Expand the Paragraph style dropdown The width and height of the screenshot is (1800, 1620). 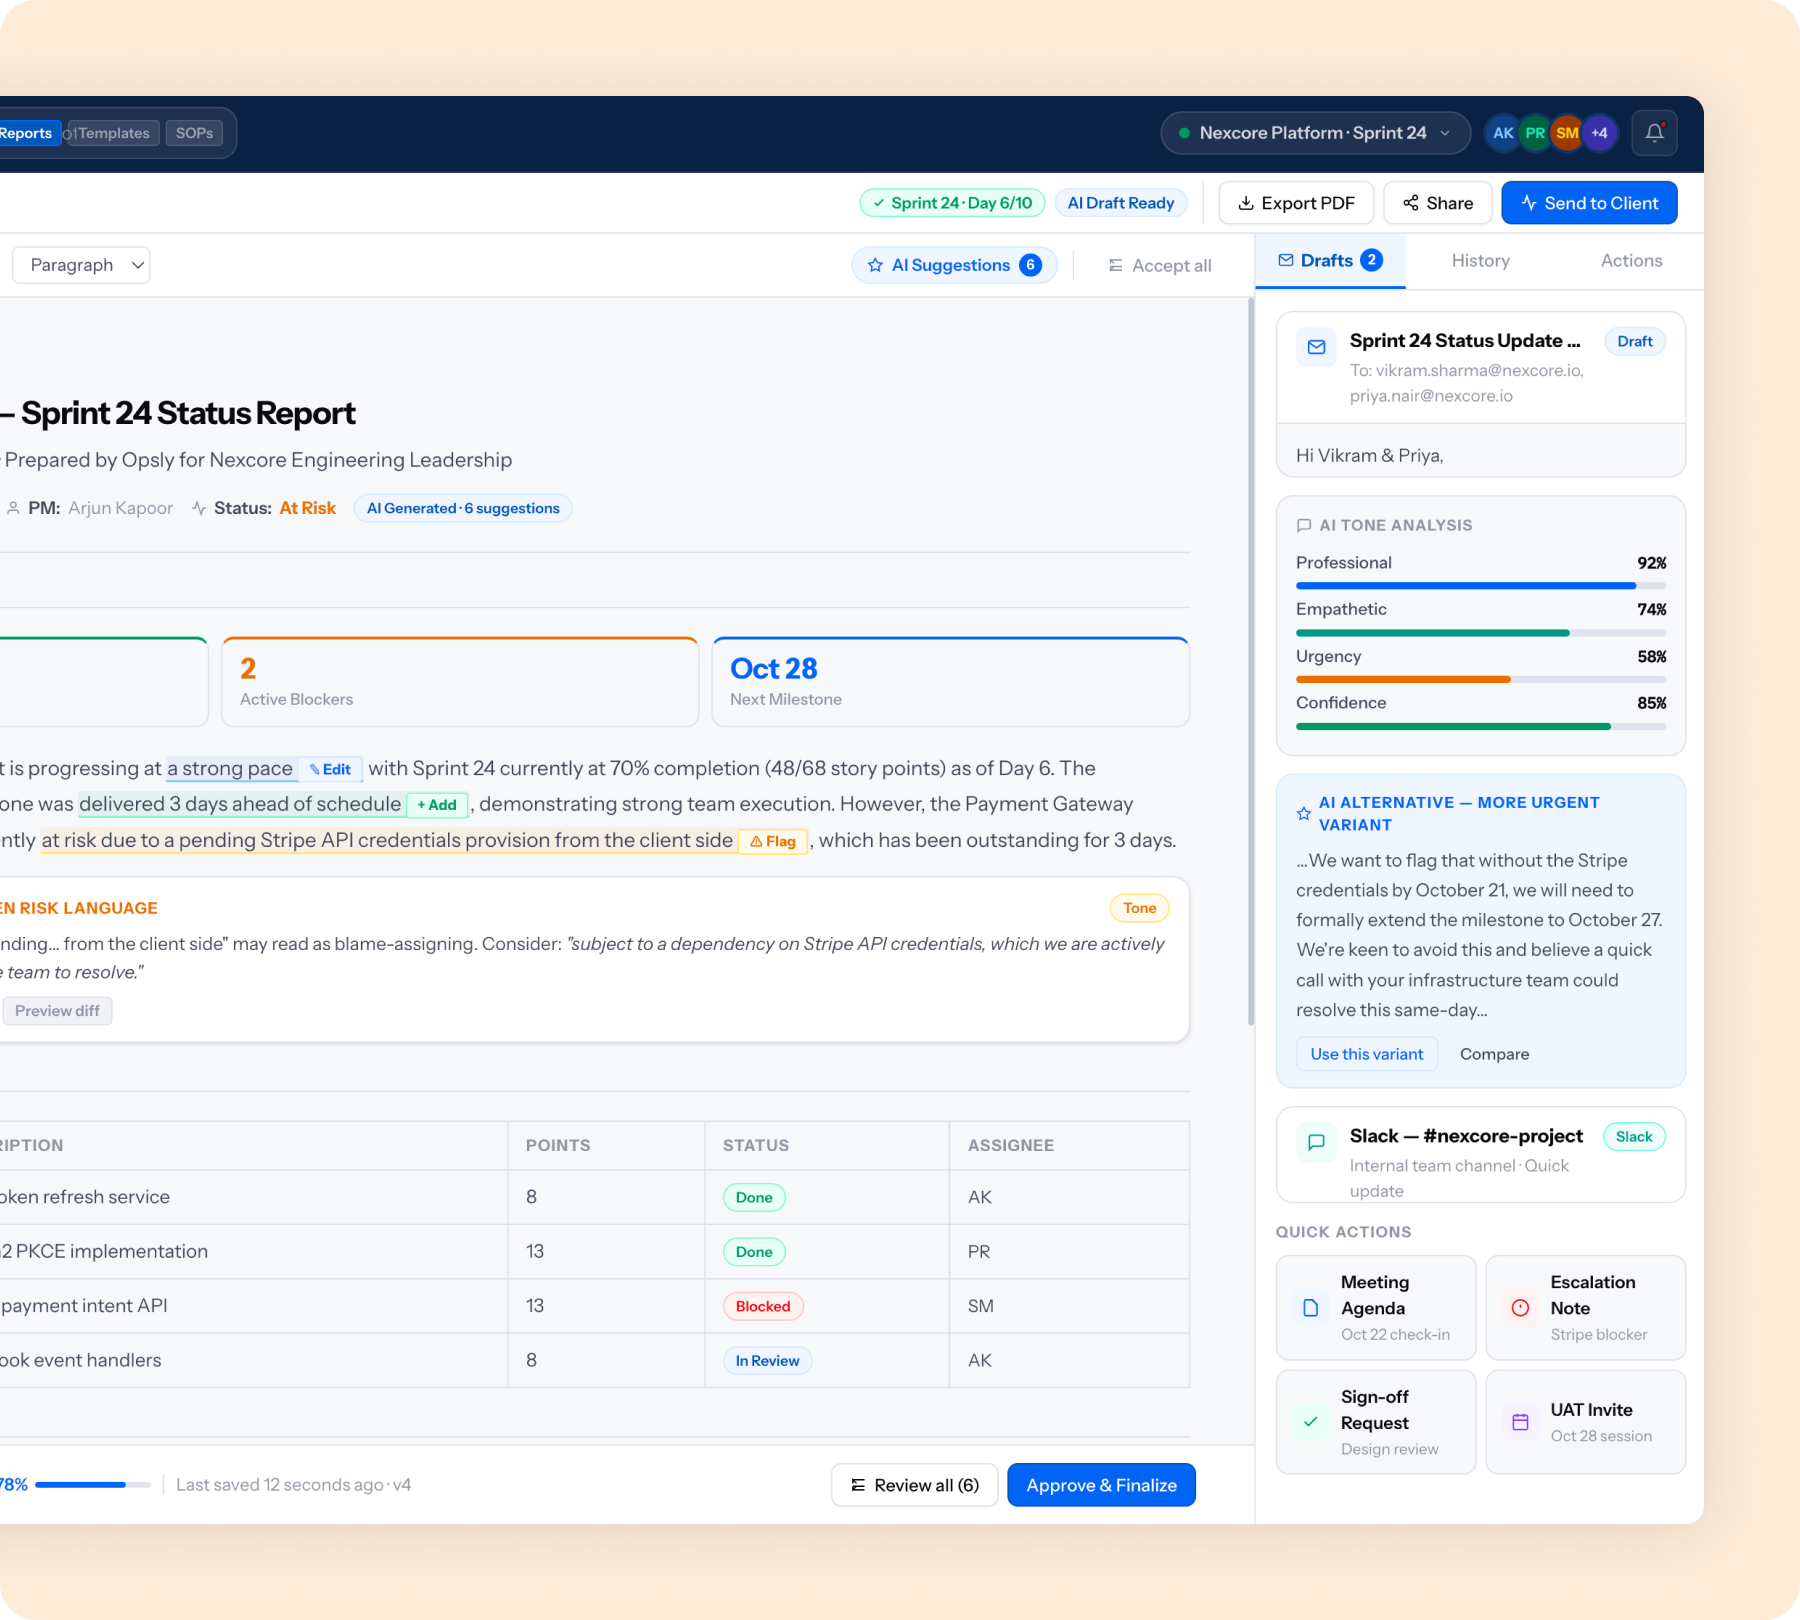pos(81,265)
